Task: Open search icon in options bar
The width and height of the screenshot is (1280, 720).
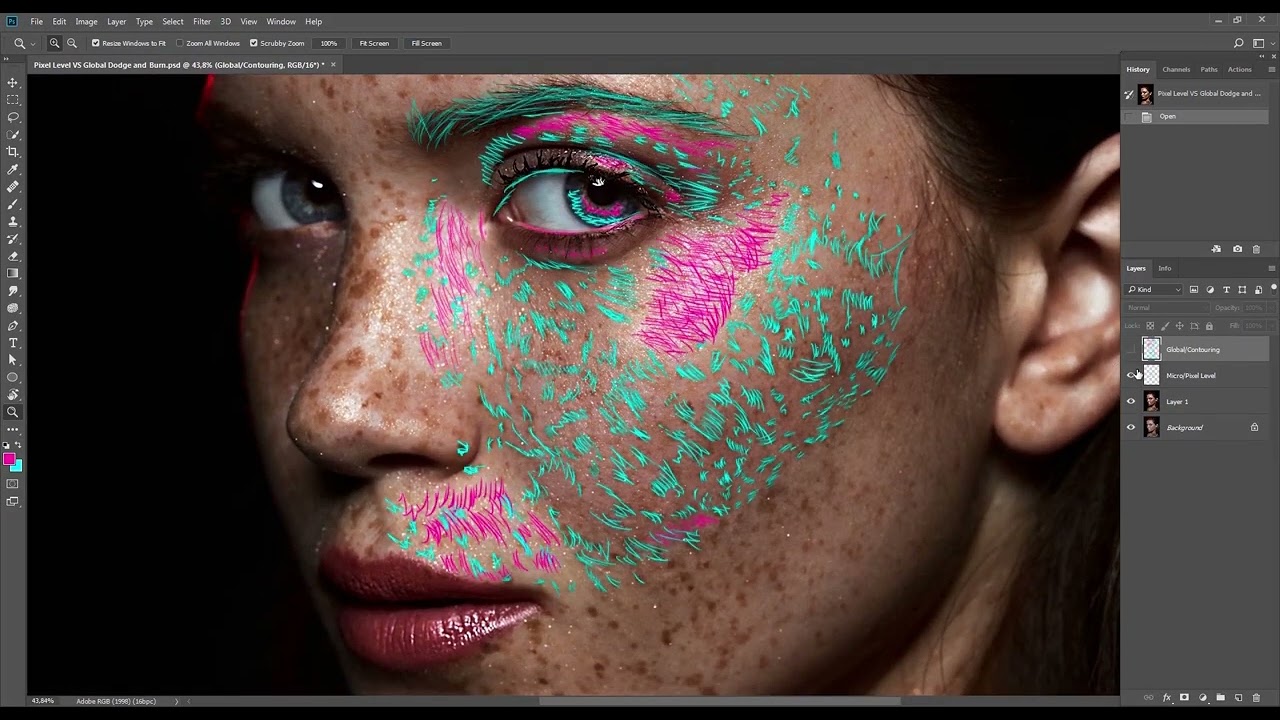Action: 1238,43
